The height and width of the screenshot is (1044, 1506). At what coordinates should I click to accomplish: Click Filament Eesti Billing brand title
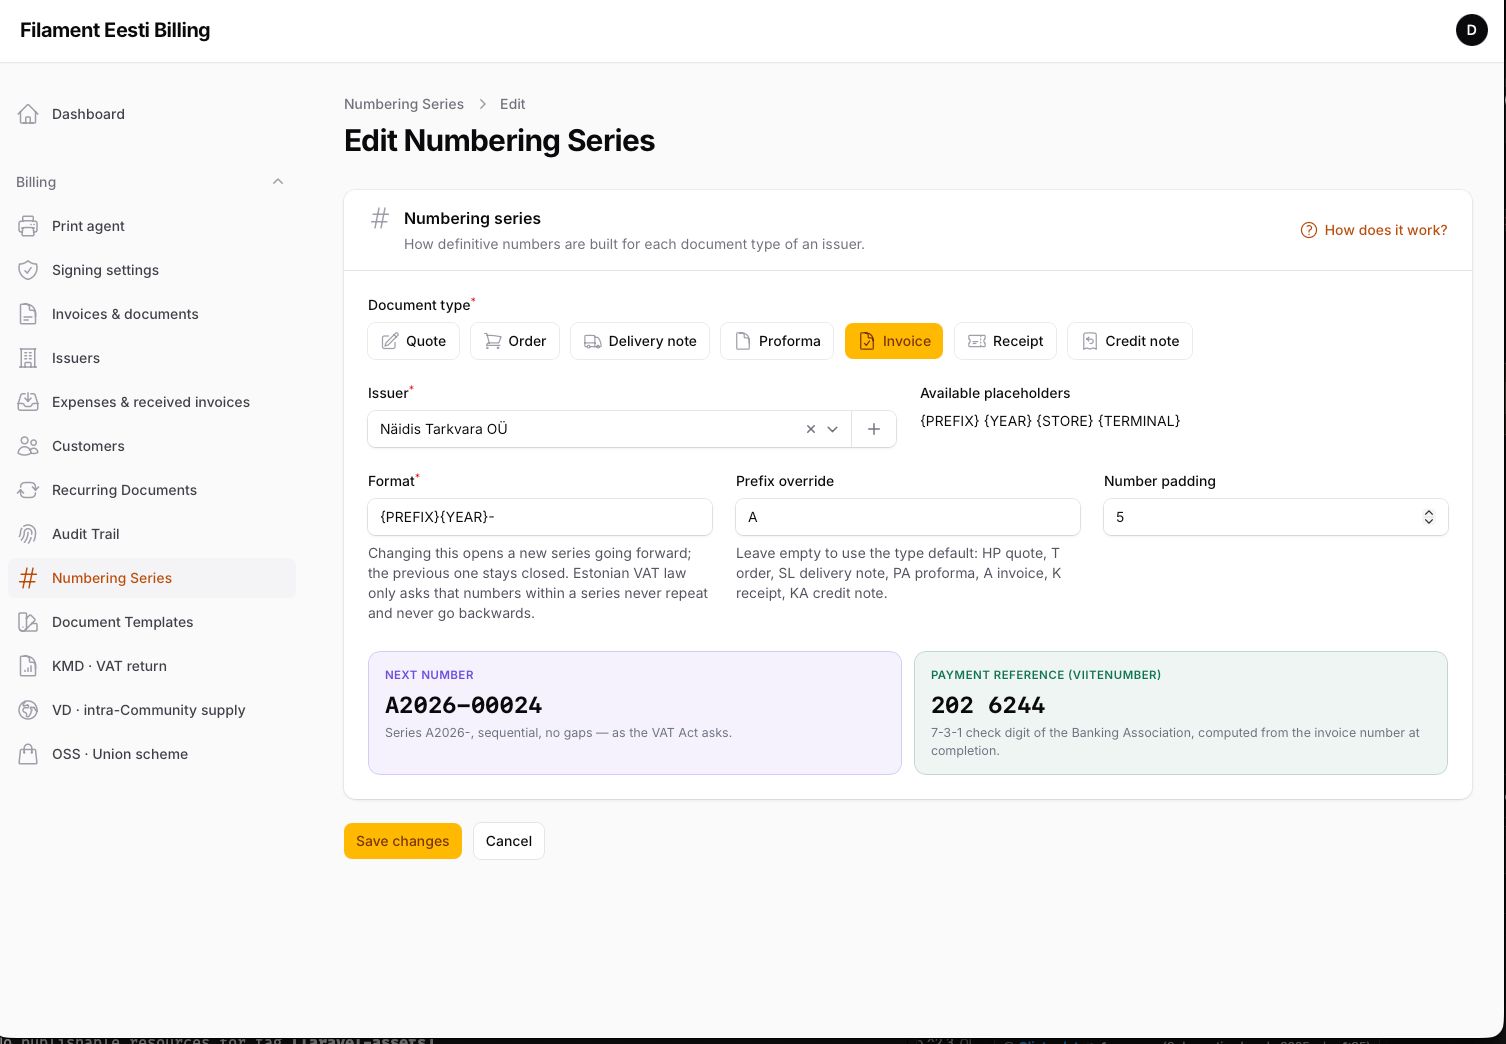(x=115, y=30)
